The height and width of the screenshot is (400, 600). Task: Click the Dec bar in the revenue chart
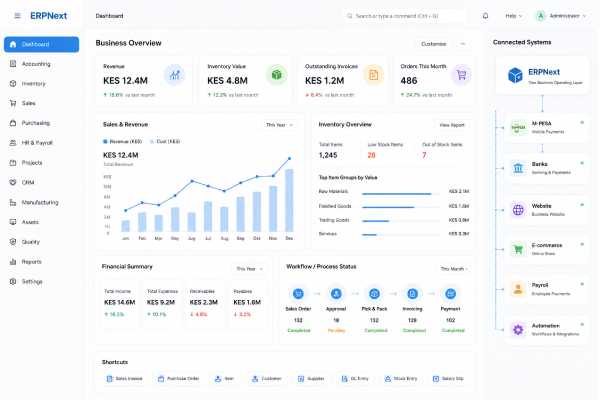[x=289, y=200]
